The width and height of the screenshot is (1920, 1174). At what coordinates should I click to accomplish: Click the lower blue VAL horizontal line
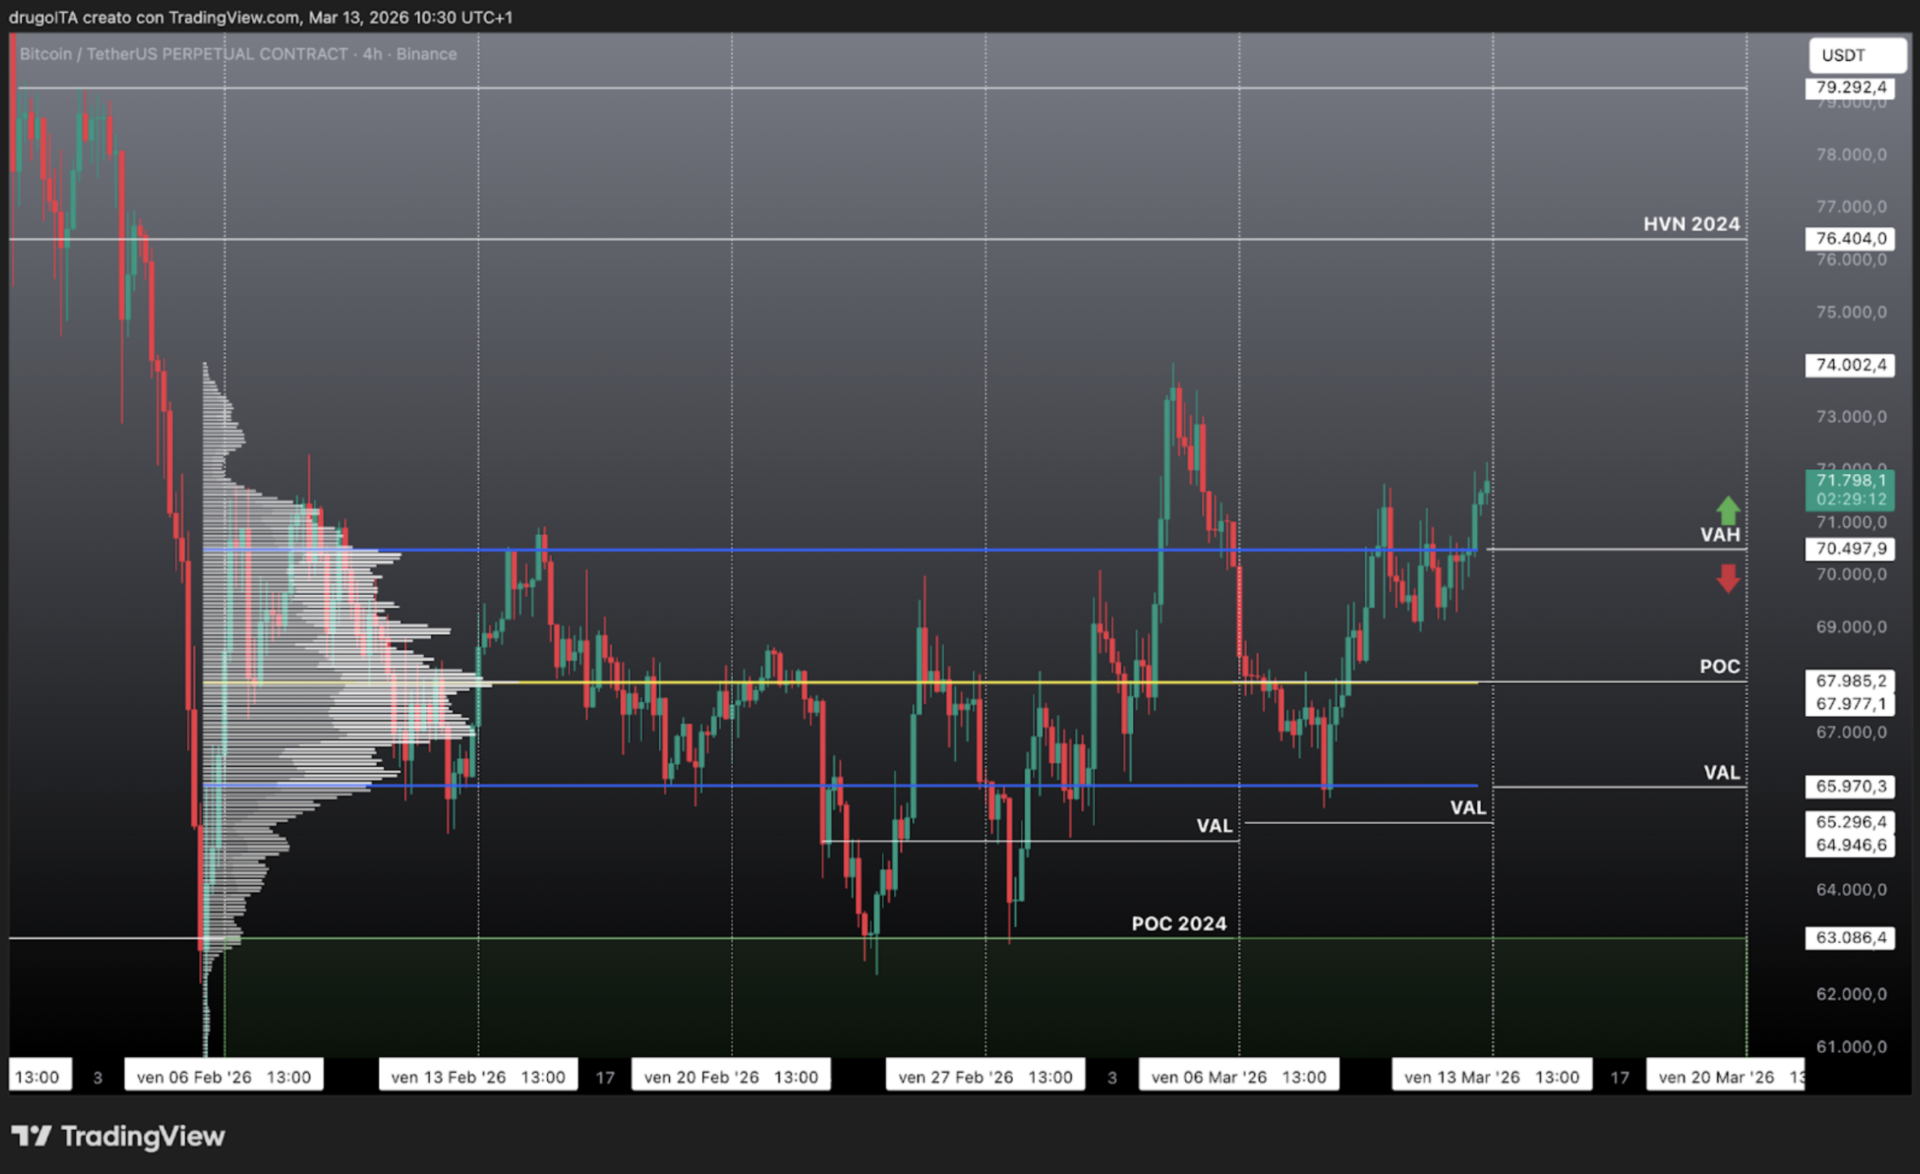pos(840,786)
